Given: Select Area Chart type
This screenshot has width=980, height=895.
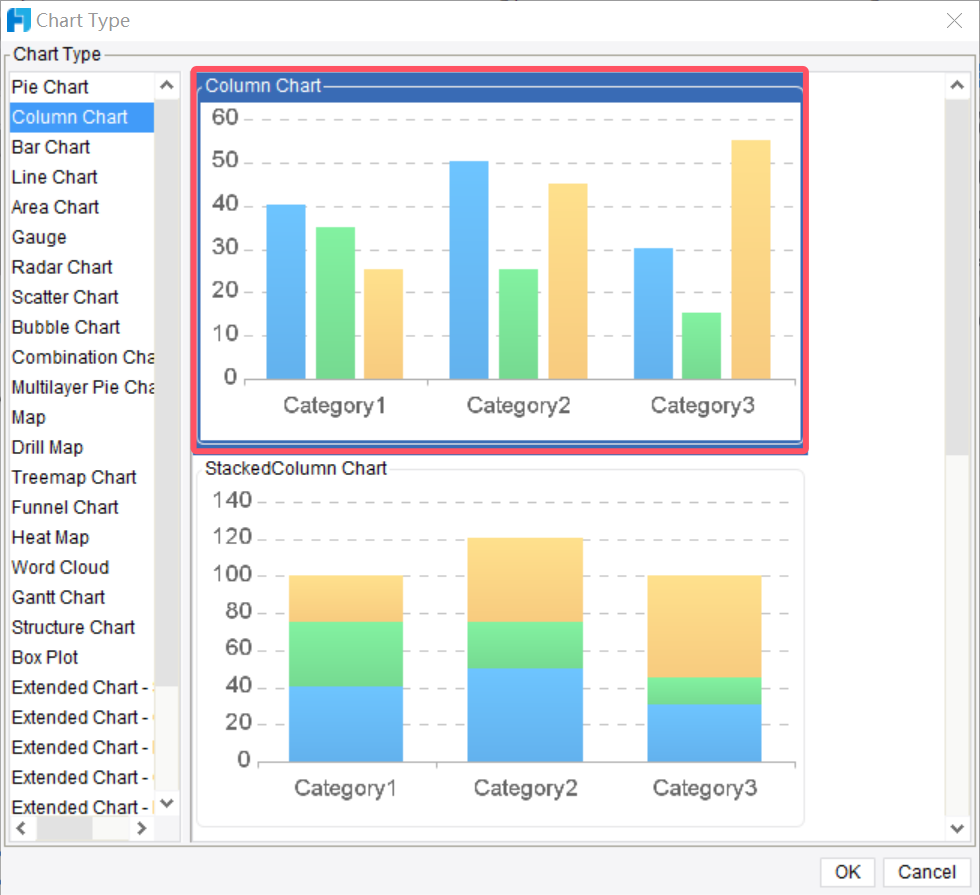Looking at the screenshot, I should click(x=82, y=207).
